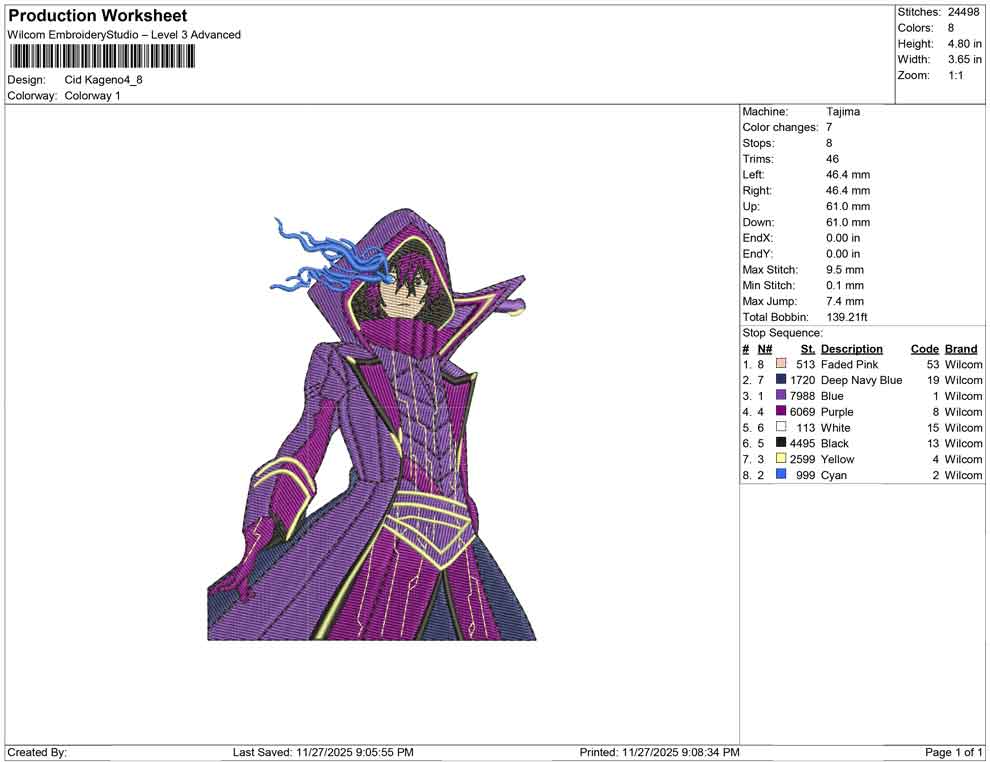Image resolution: width=990 pixels, height=762 pixels.
Task: Click the design name Cid Kageno4_8
Action: (104, 80)
